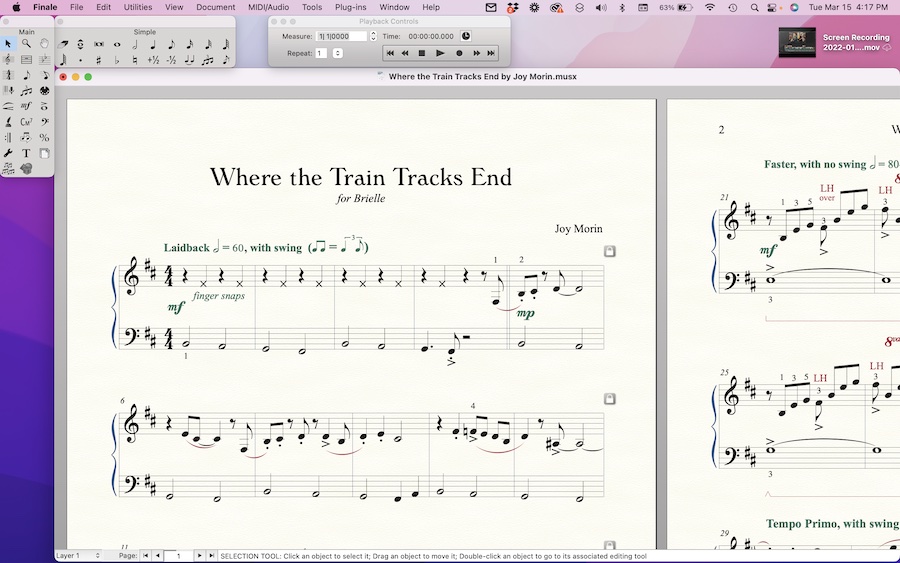Screen dimensions: 900x563
Task: Choose the sharp accidental in Simple palette
Action: click(x=99, y=61)
